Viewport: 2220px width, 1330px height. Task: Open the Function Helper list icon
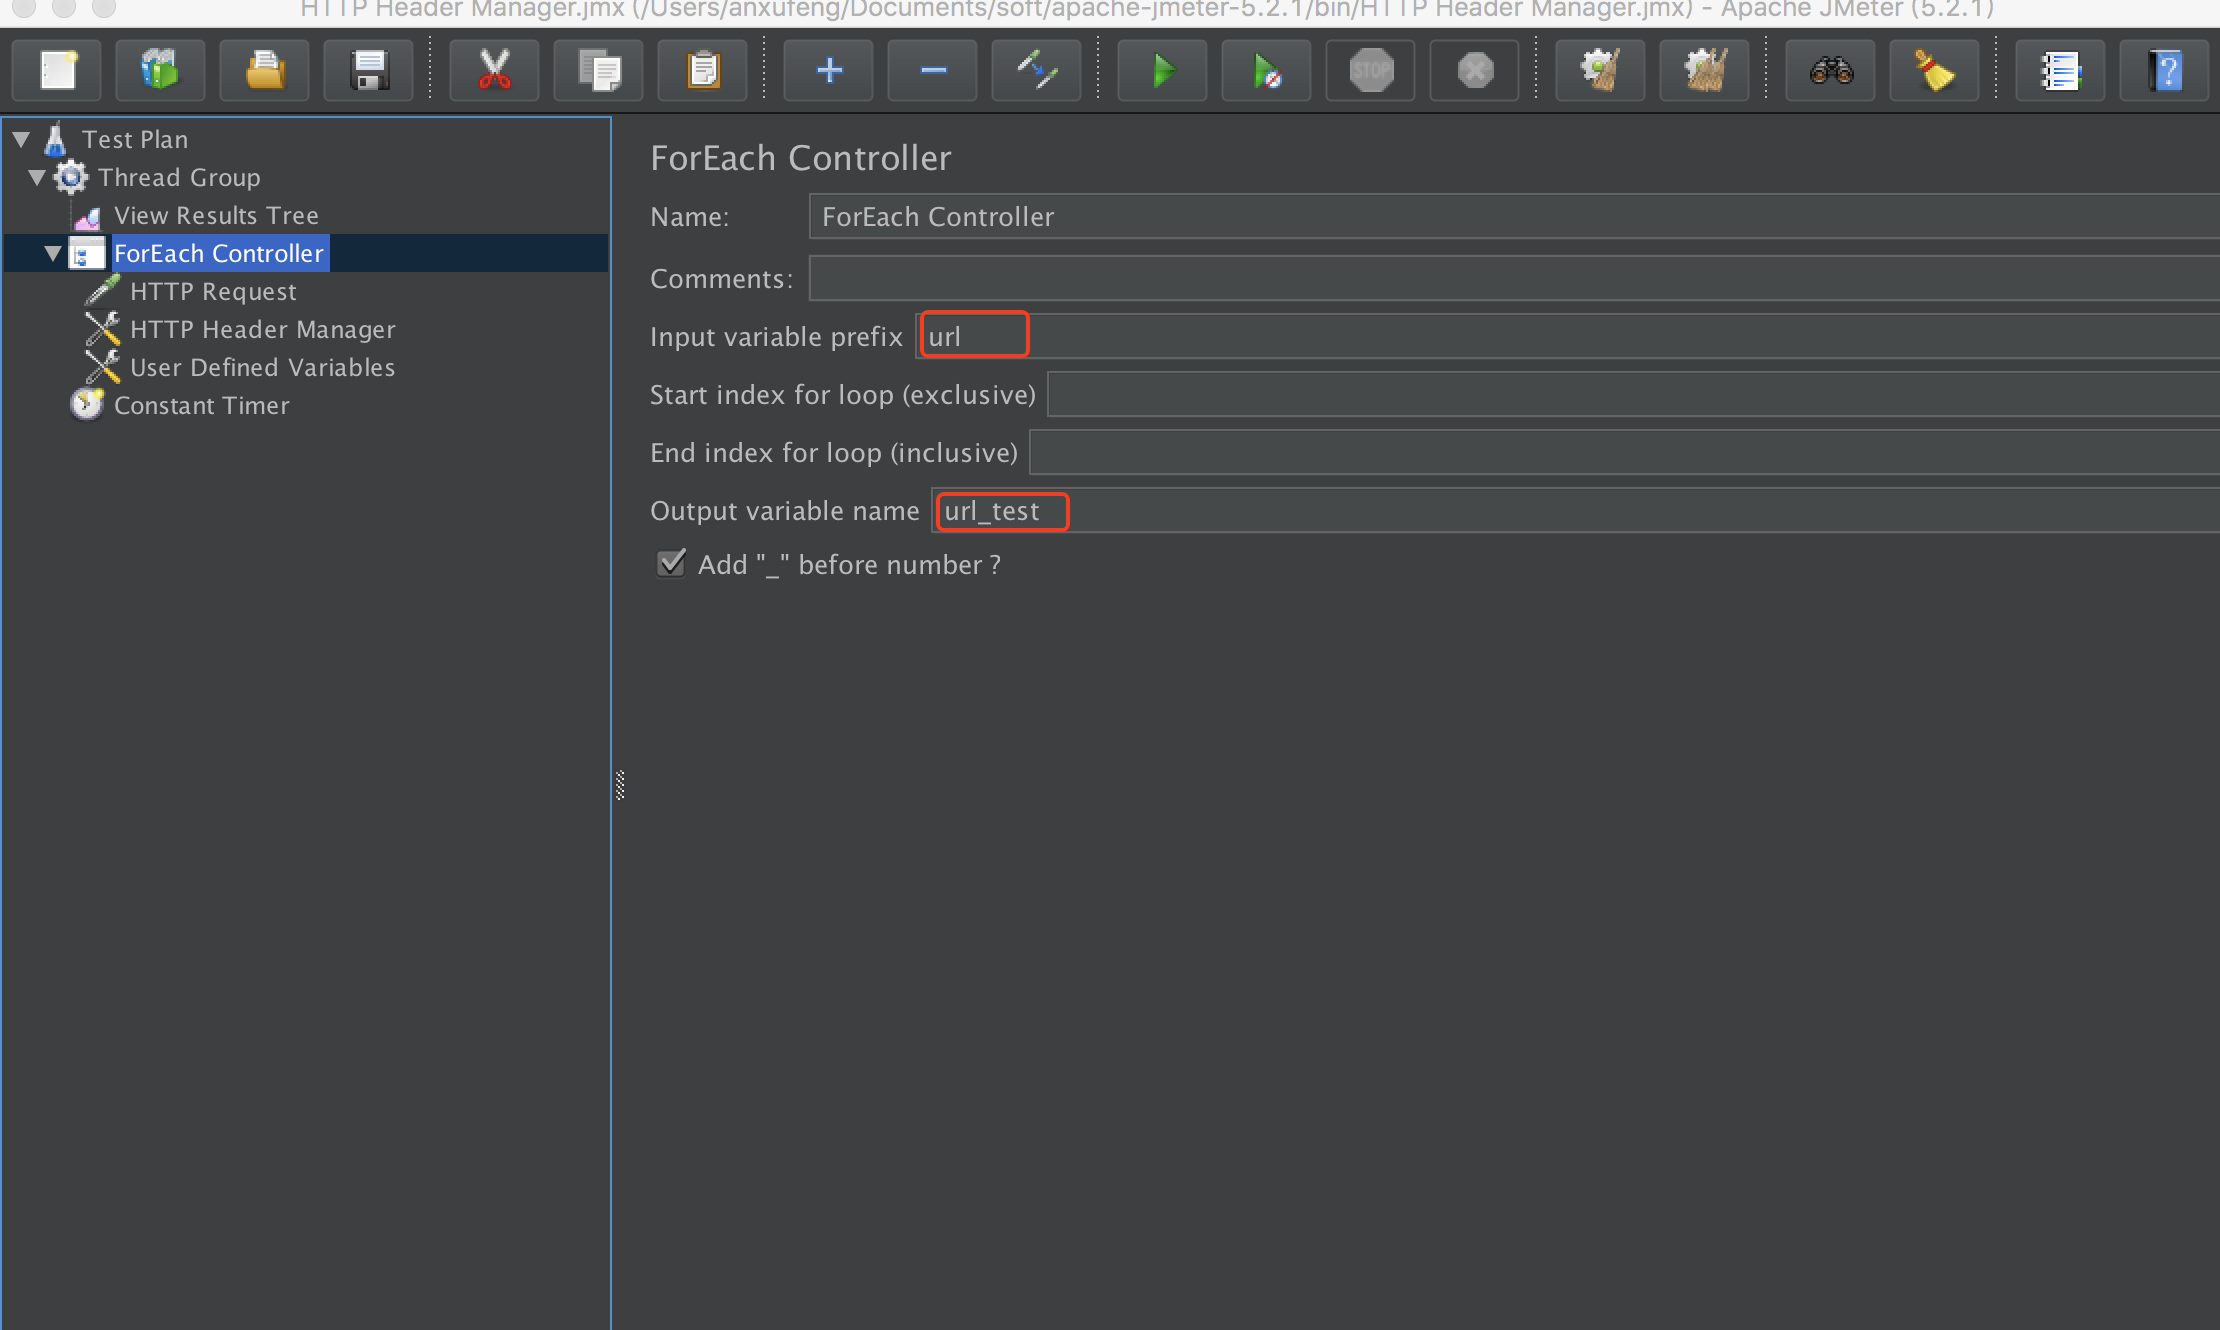click(2060, 71)
